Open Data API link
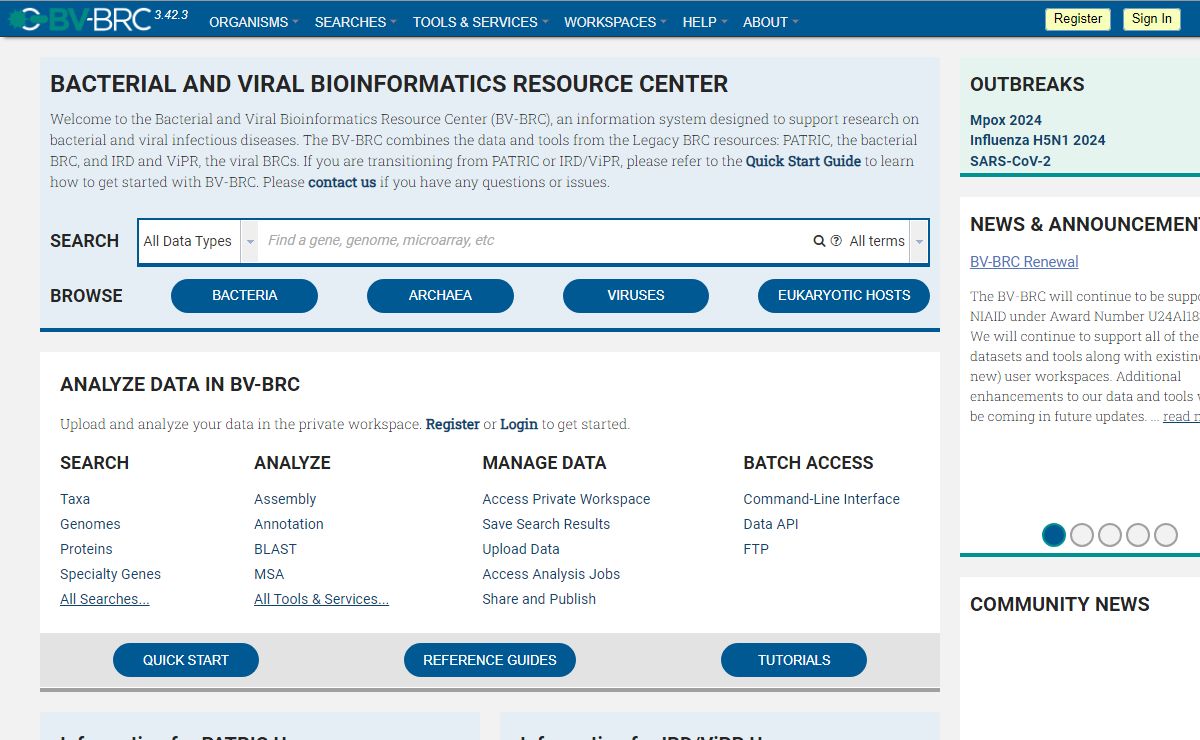 [x=771, y=524]
